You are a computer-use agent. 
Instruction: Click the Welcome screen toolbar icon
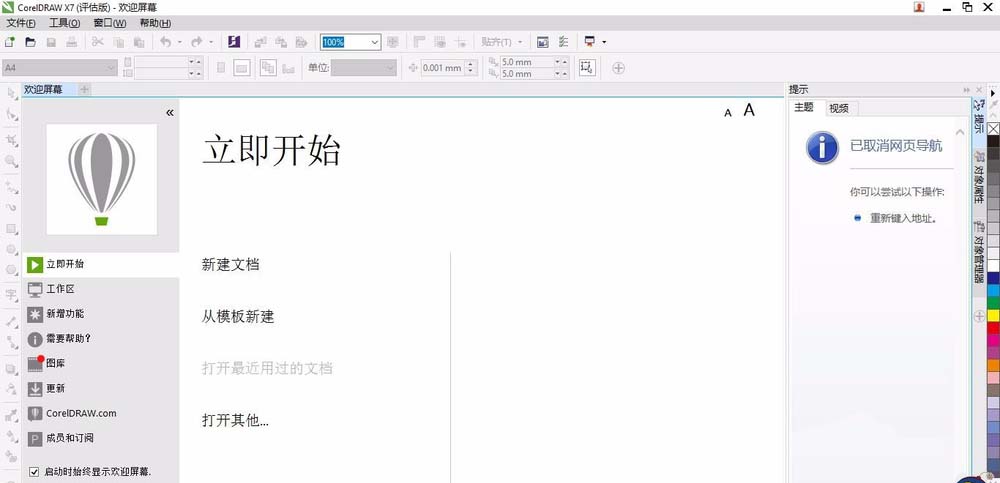pyautogui.click(x=543, y=42)
